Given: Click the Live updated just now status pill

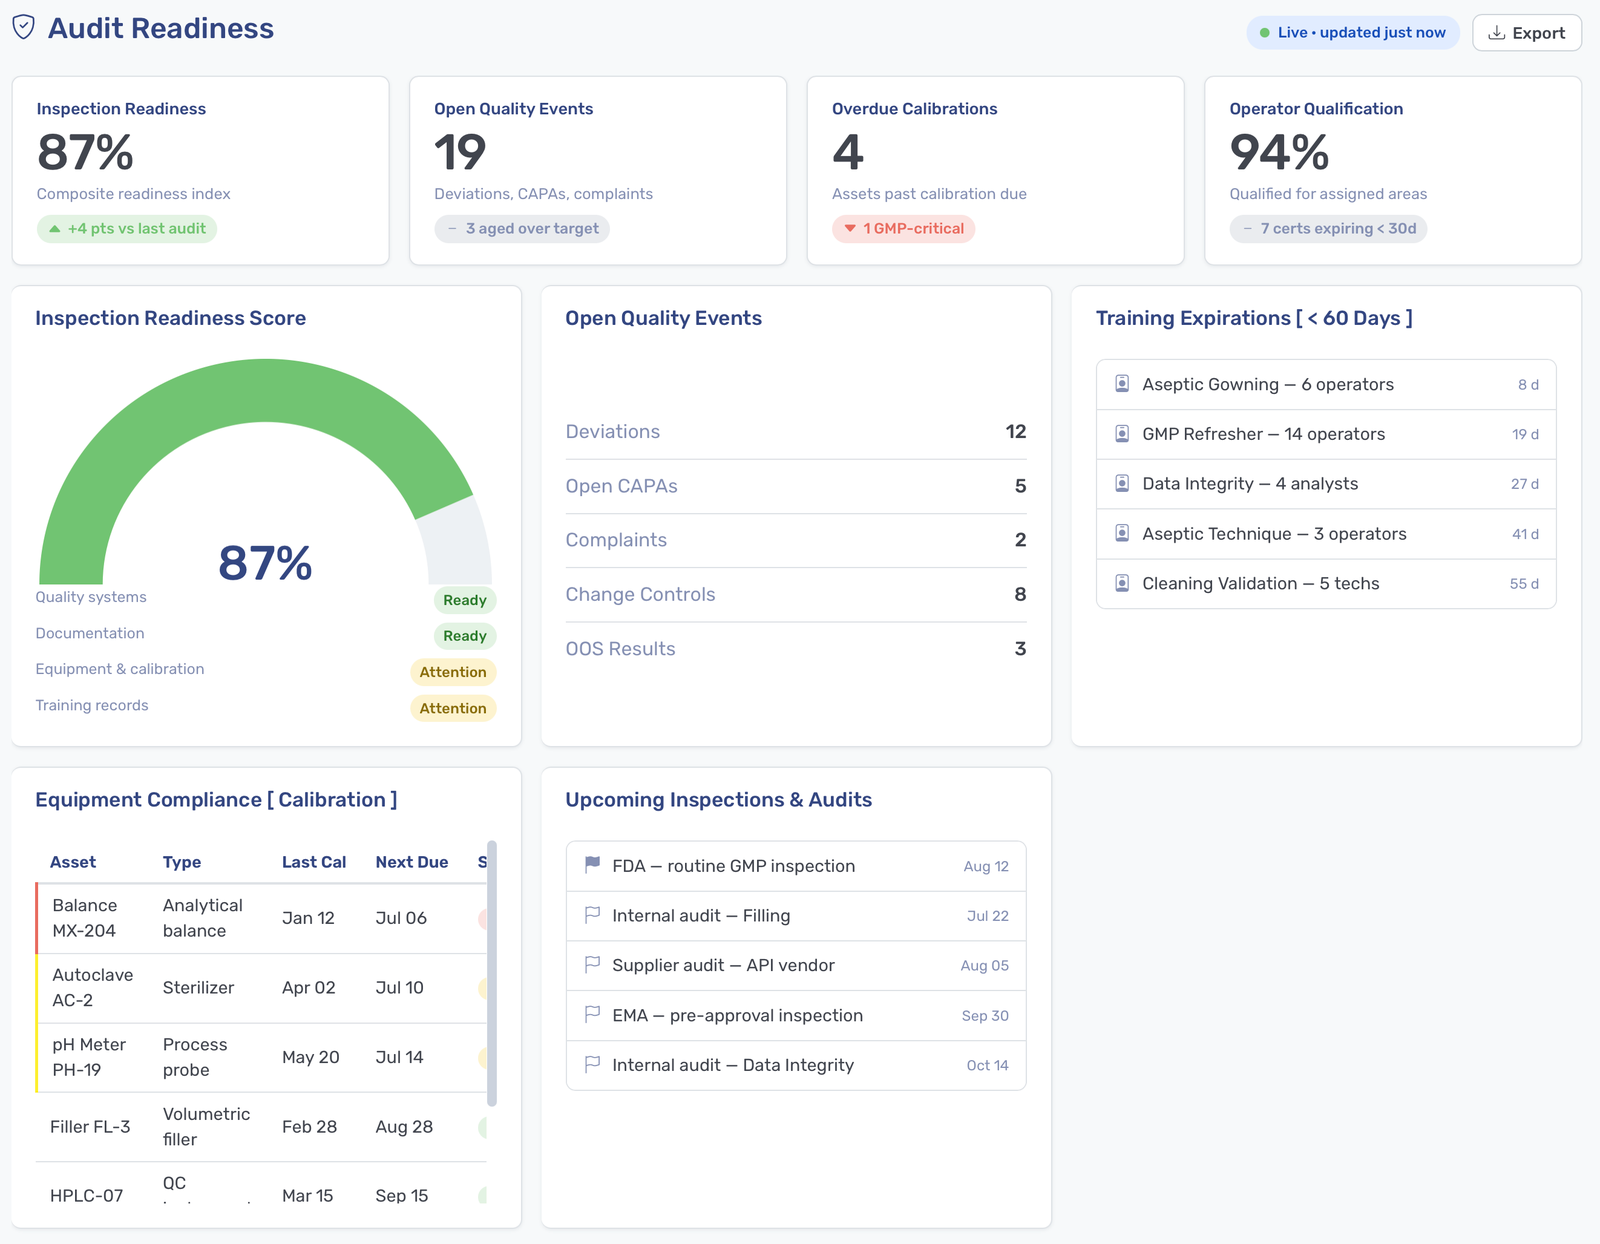Looking at the screenshot, I should (1352, 33).
